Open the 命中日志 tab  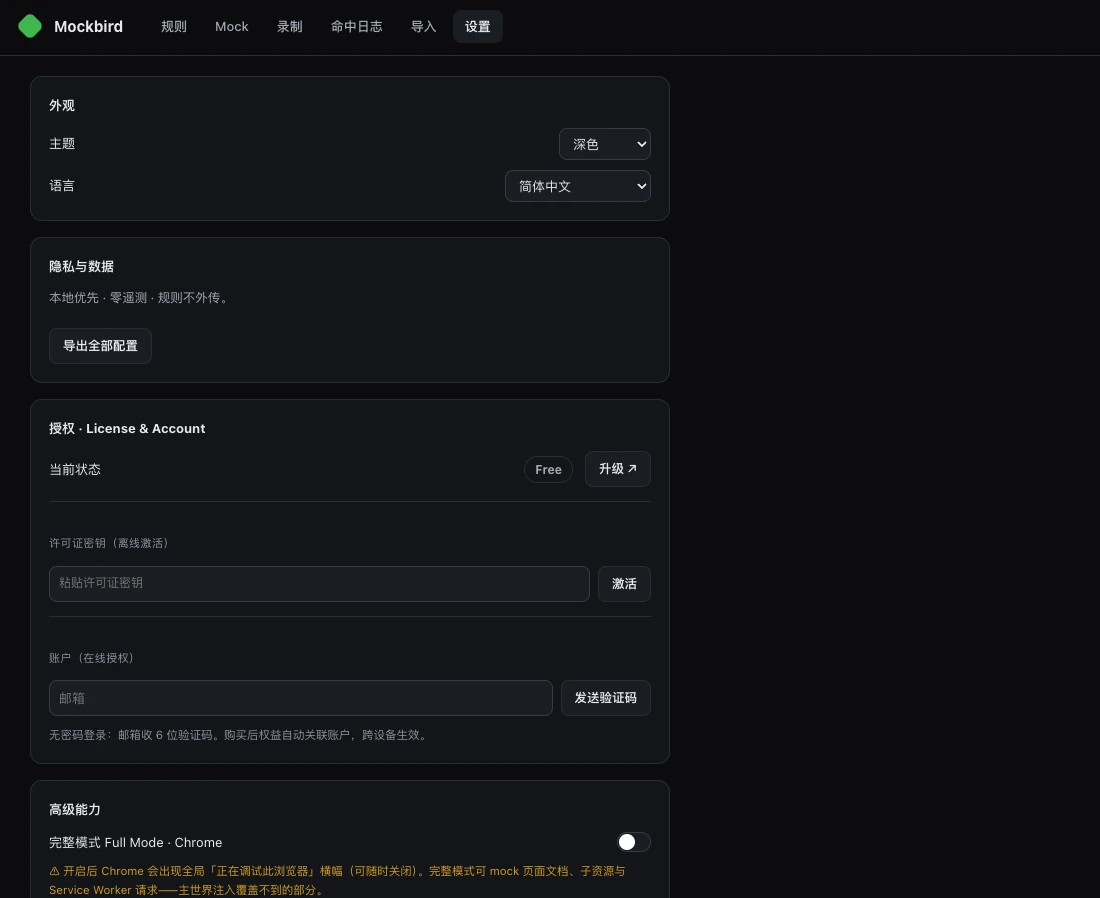click(356, 27)
